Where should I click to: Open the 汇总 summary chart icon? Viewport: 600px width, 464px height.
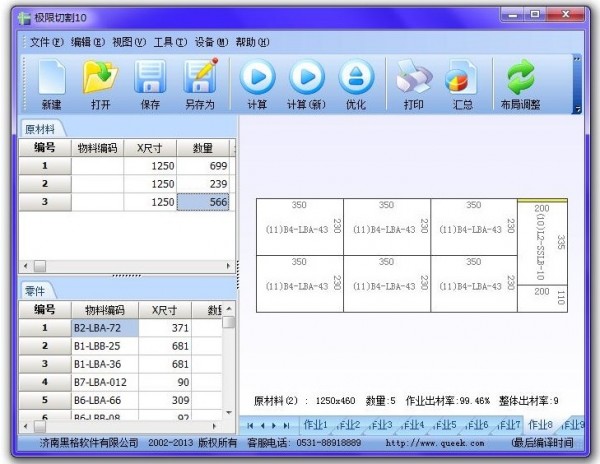tap(462, 84)
